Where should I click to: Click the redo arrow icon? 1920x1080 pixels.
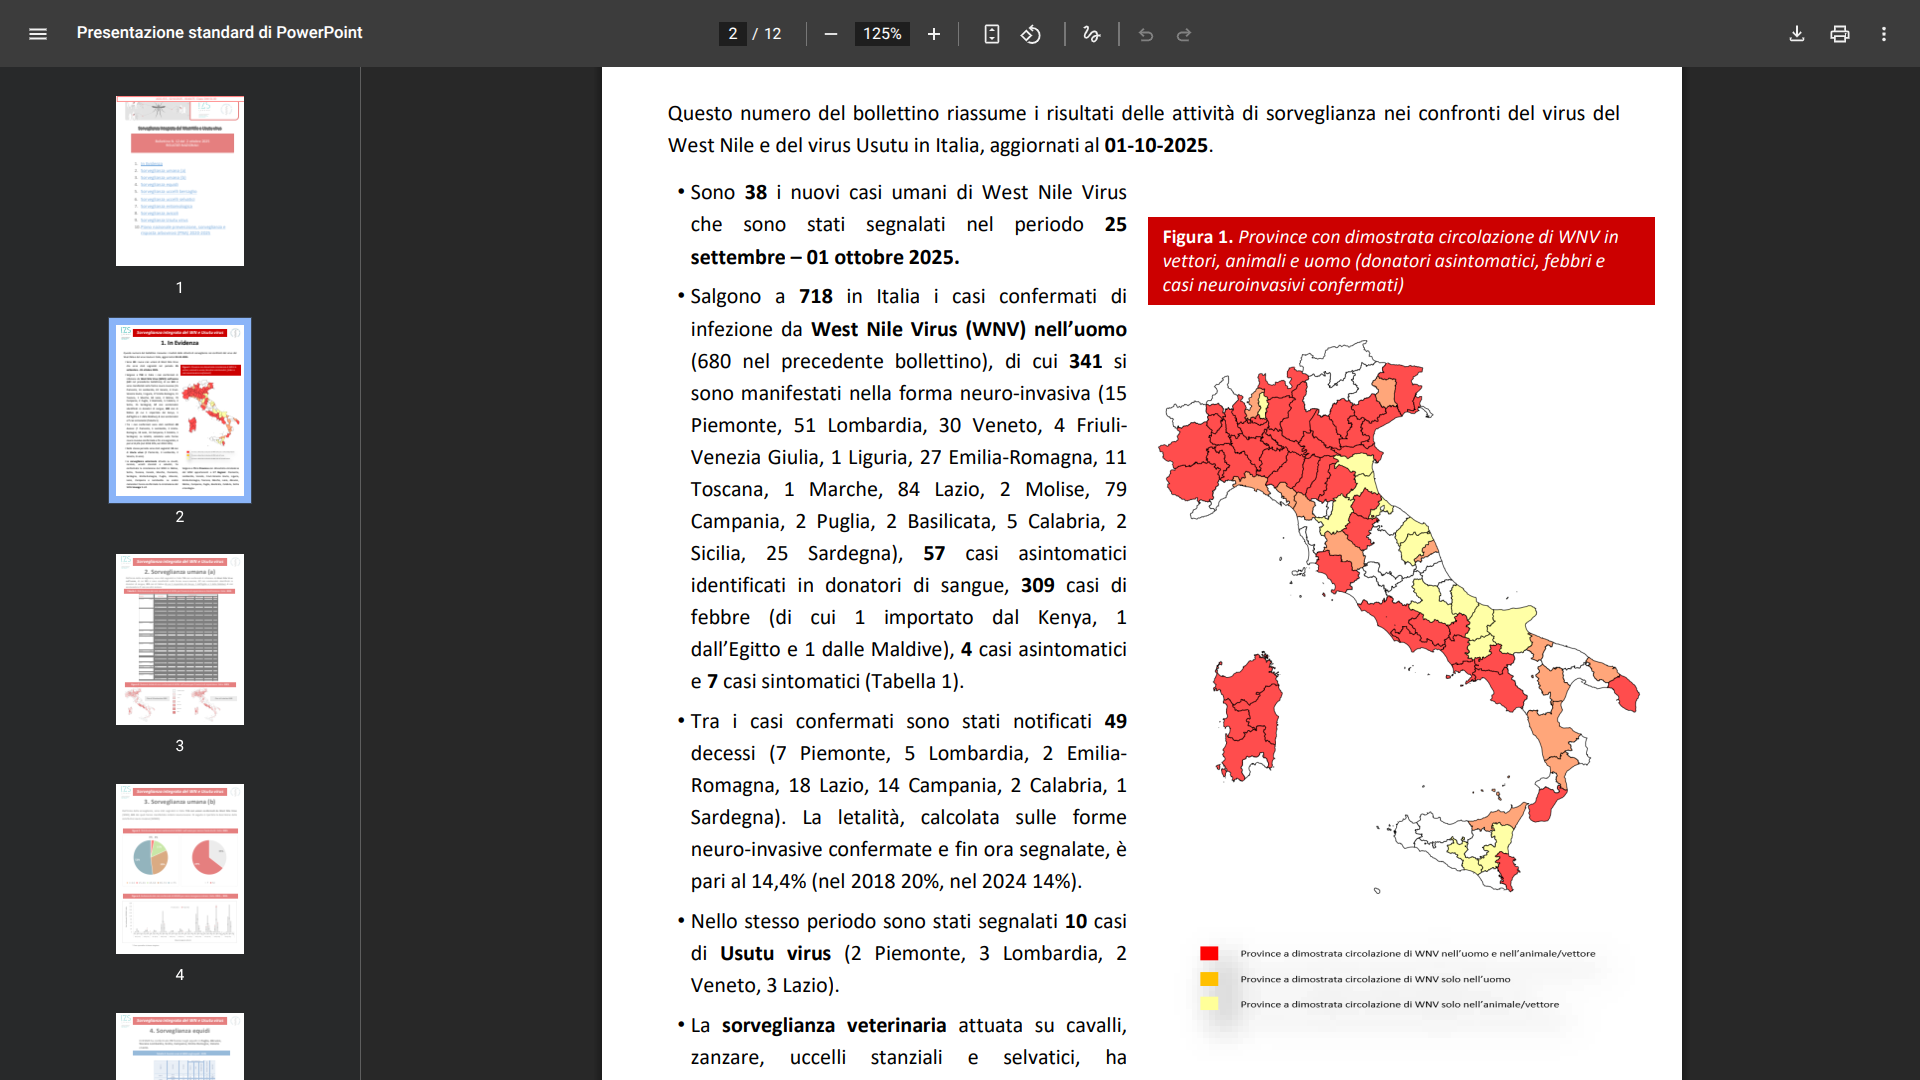click(x=1184, y=34)
